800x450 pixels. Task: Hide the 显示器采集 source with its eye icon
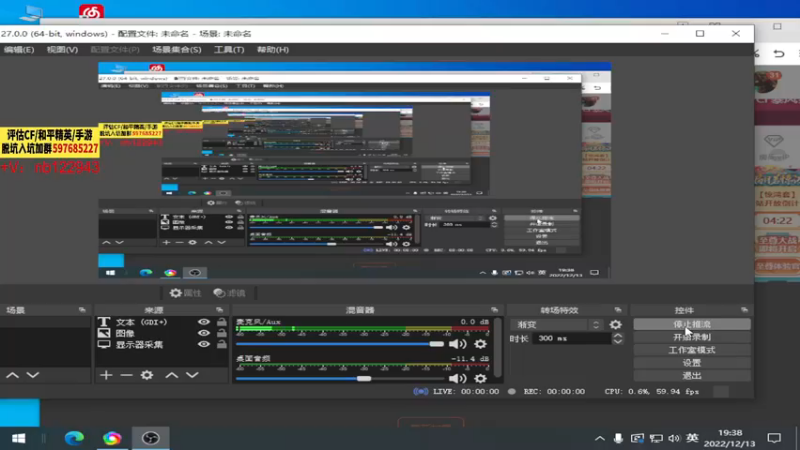[204, 344]
